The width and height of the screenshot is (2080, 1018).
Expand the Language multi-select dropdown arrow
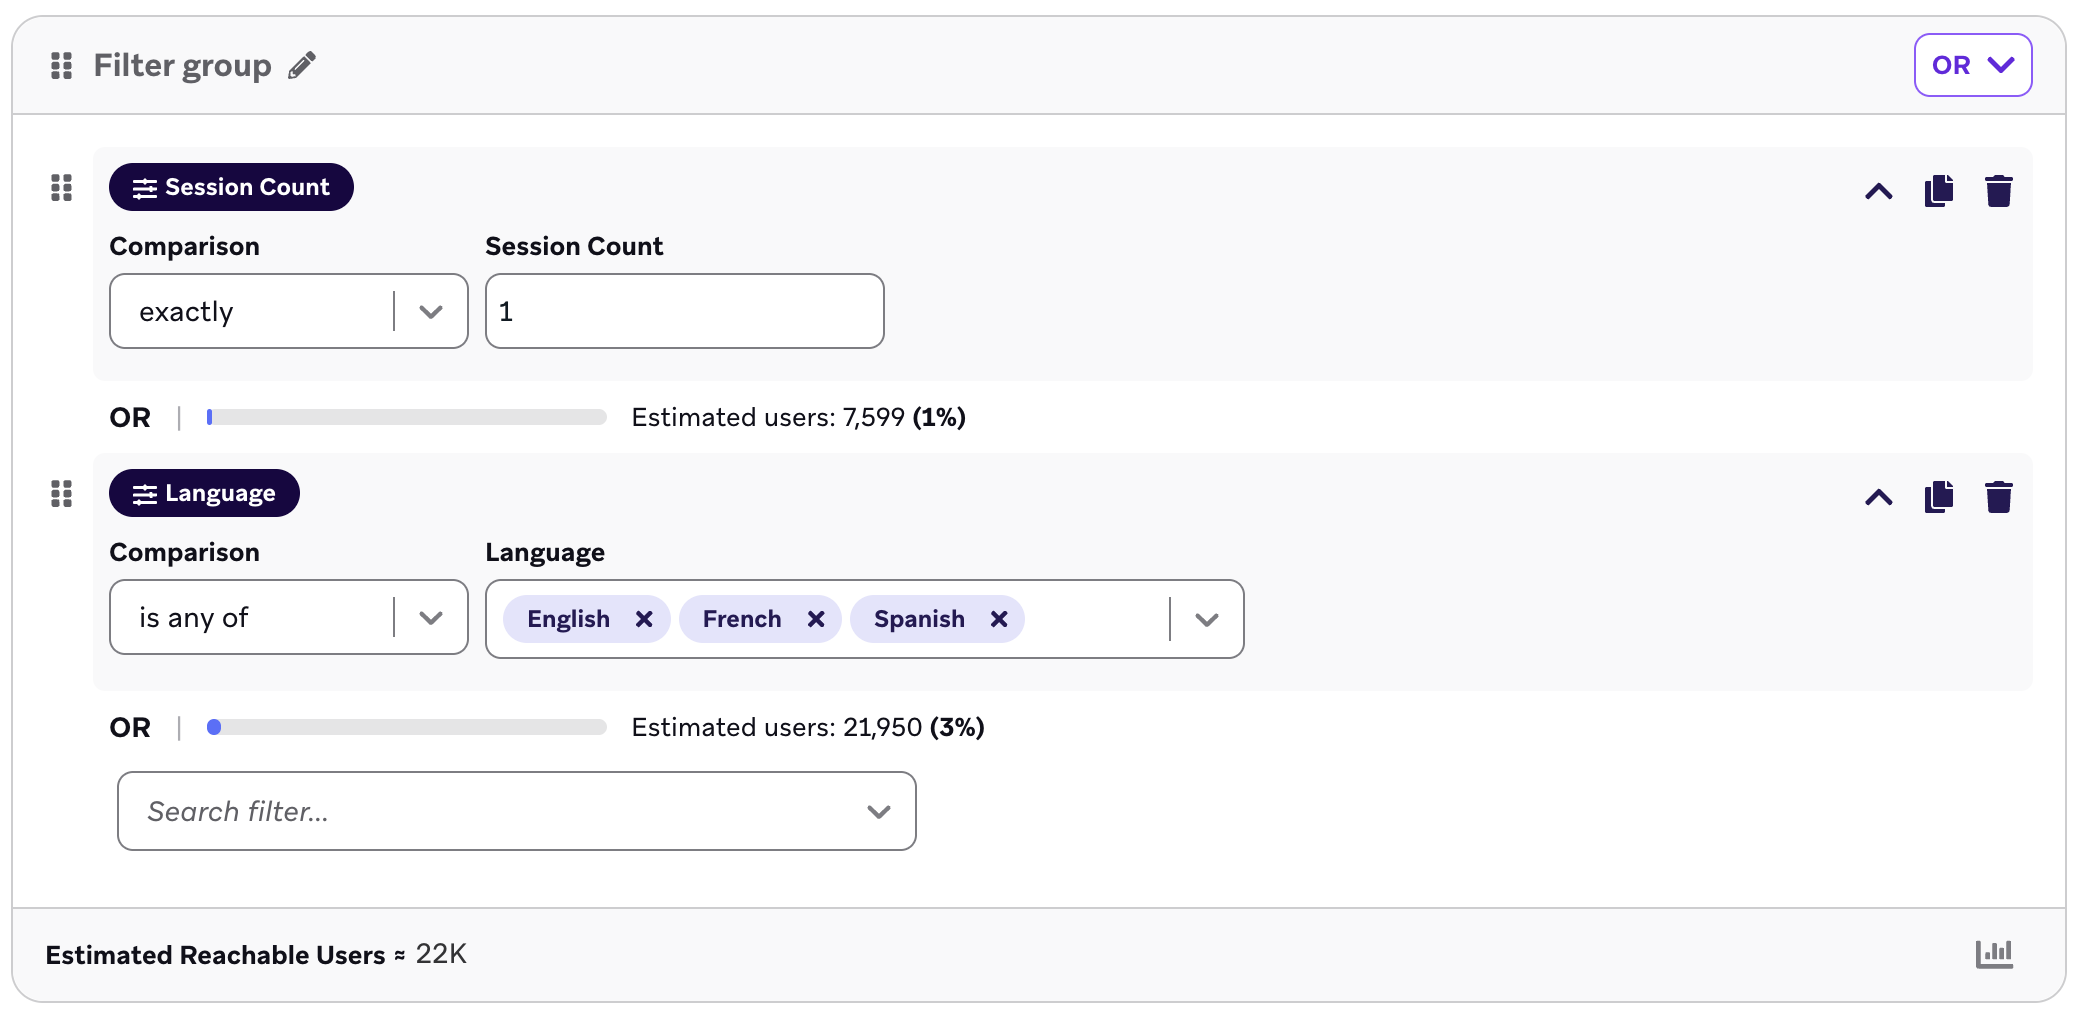1206,619
